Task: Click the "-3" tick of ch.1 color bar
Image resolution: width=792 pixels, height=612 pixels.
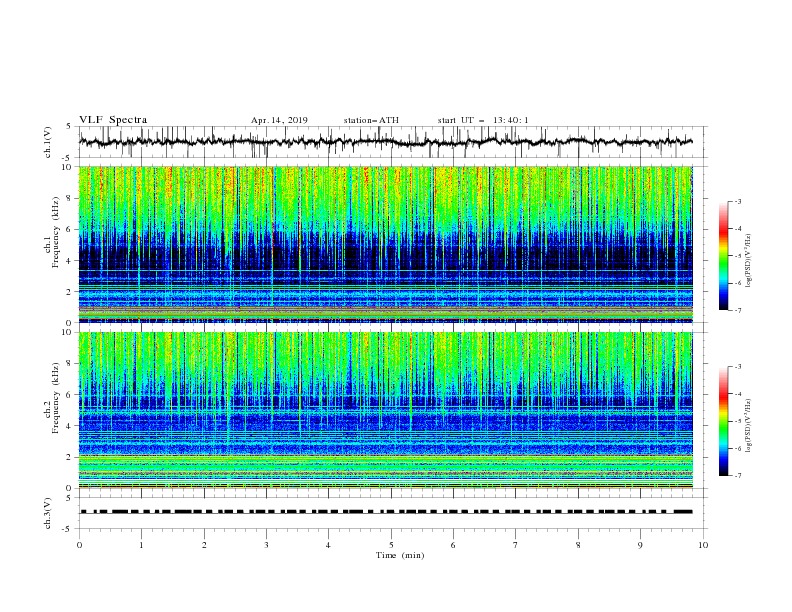Action: coord(737,201)
